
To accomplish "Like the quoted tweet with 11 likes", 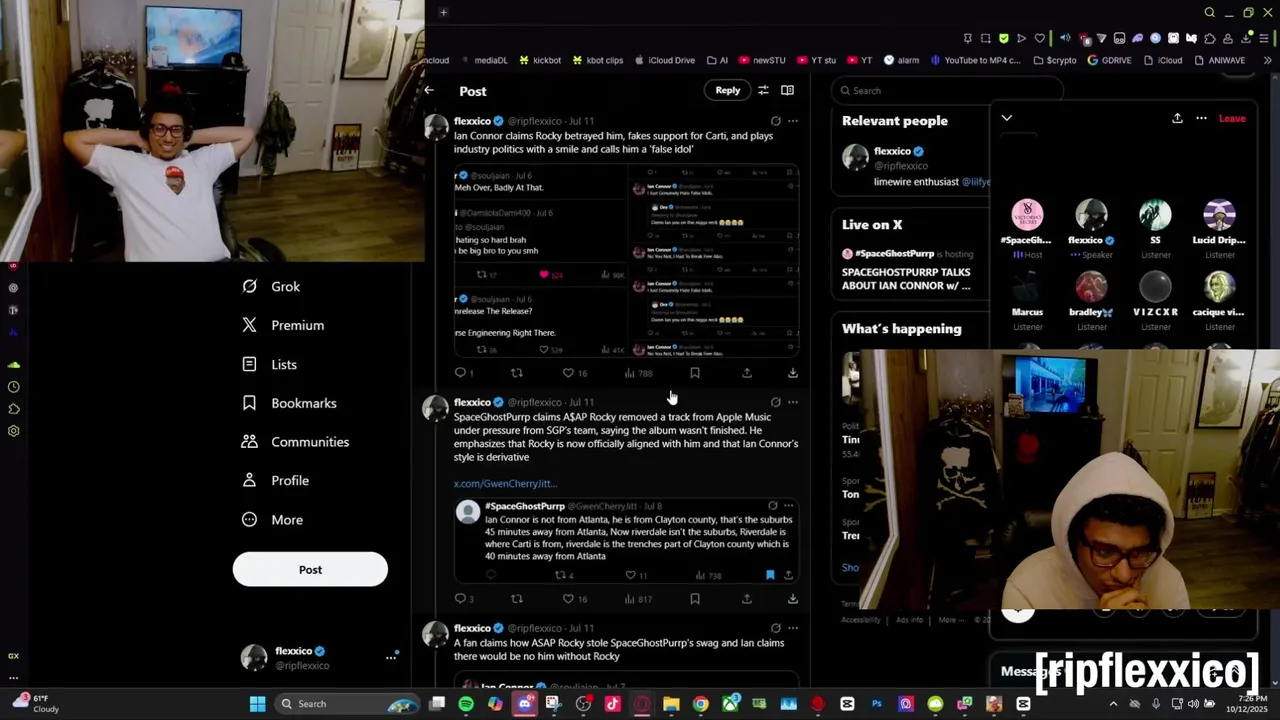I will pos(636,575).
